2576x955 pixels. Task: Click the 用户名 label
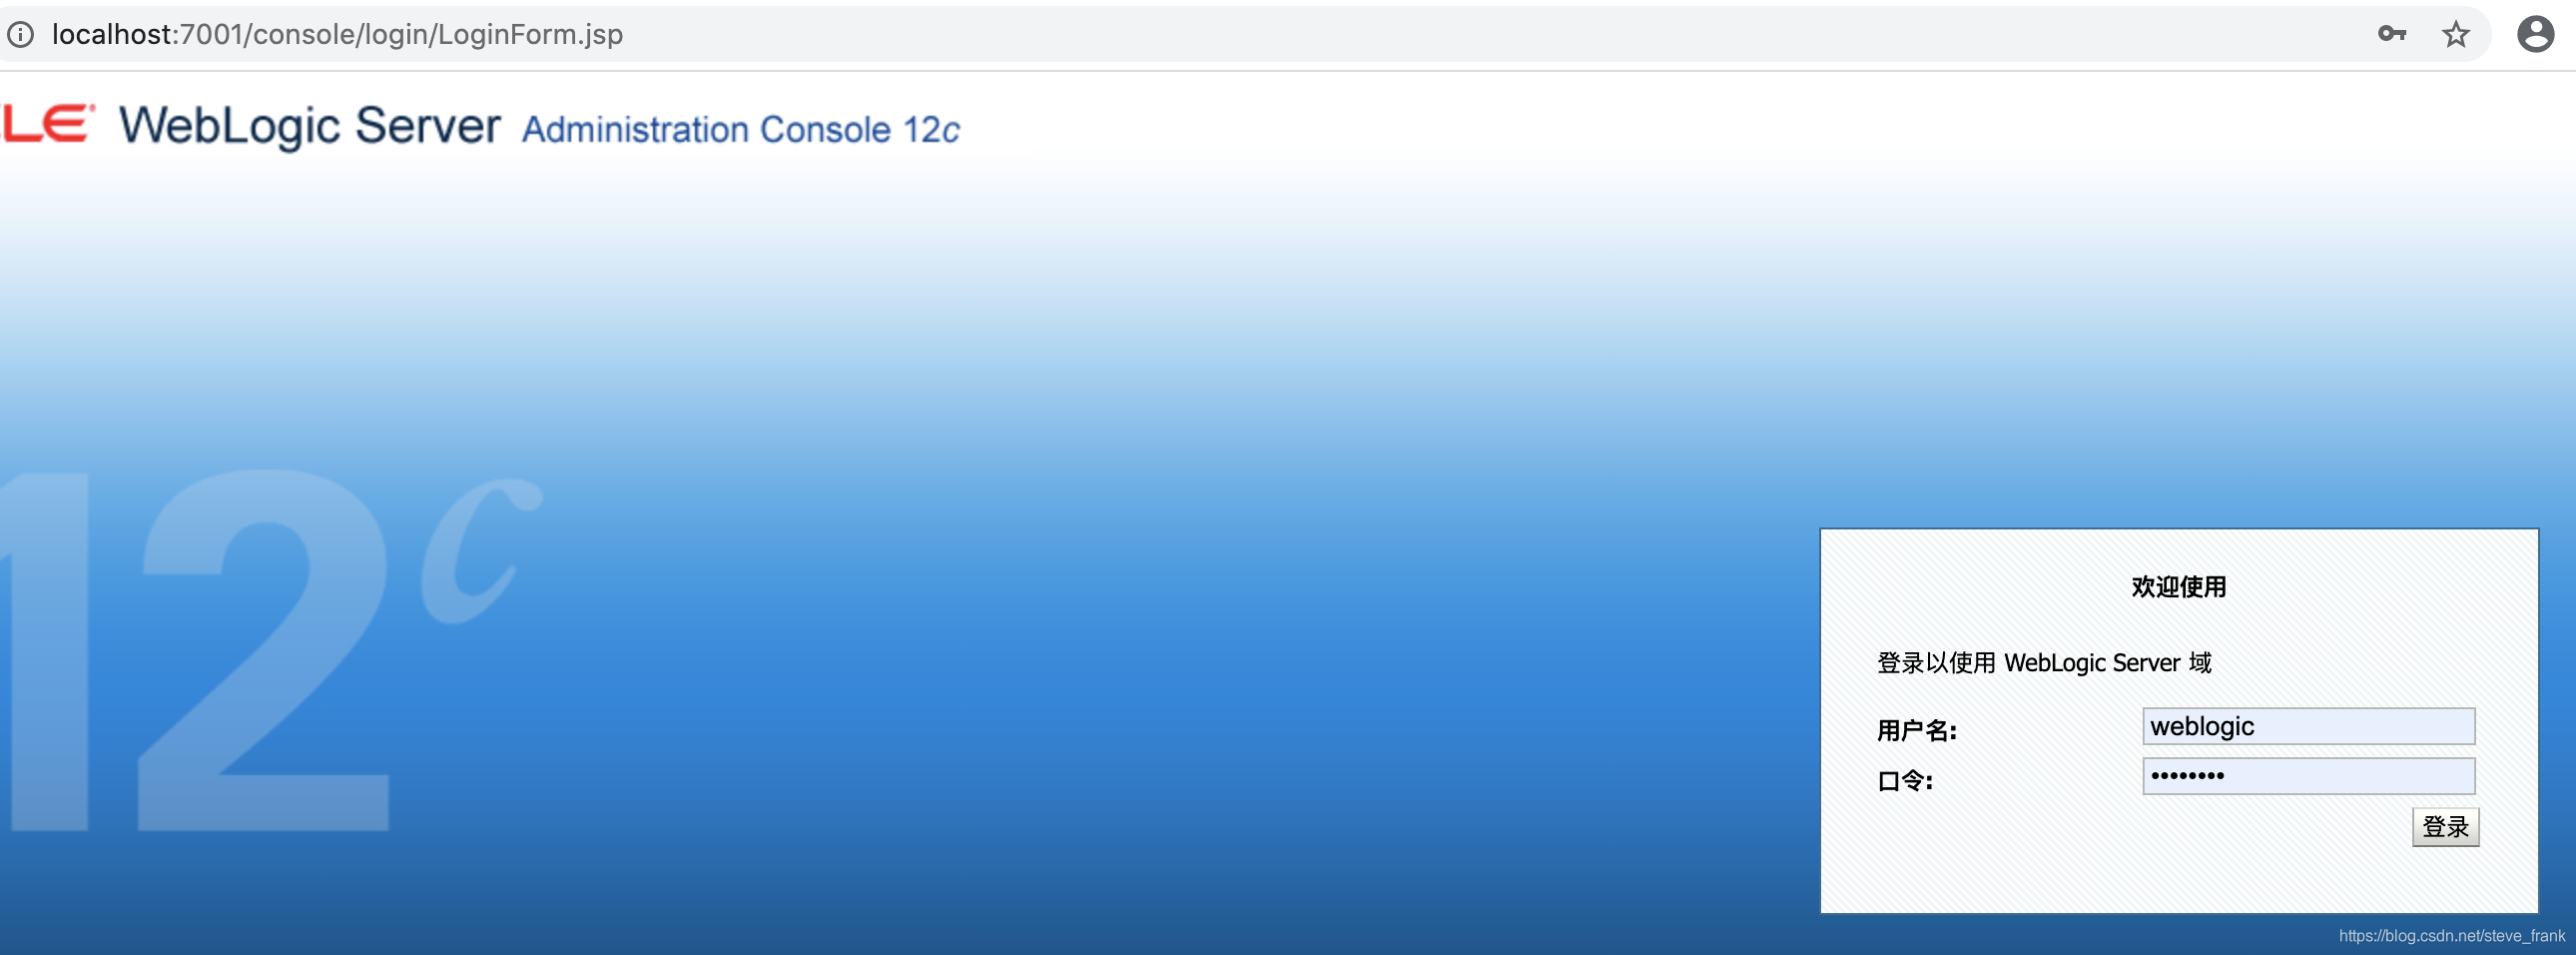pyautogui.click(x=1916, y=731)
